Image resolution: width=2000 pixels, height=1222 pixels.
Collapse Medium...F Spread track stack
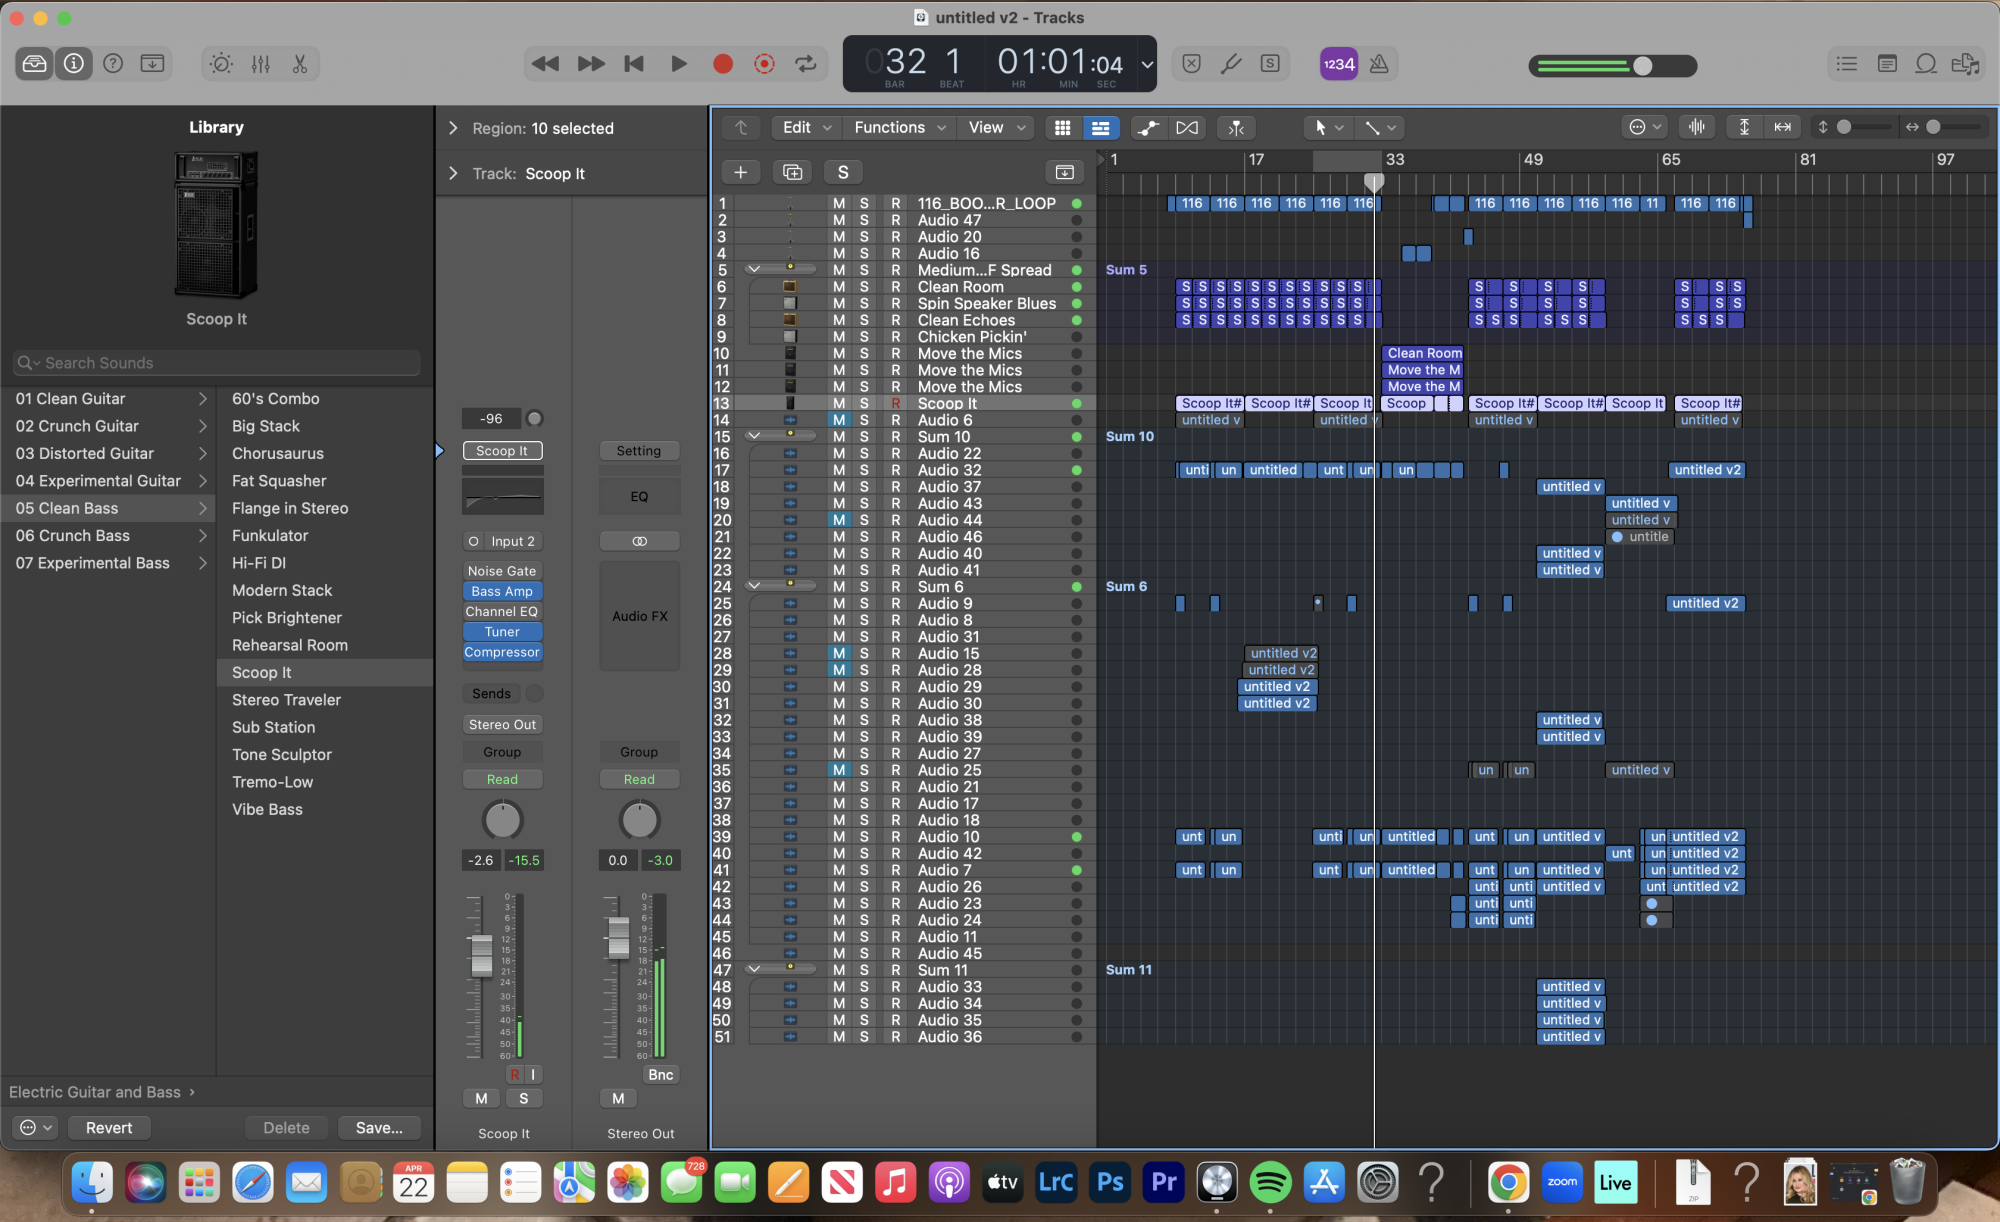click(x=754, y=269)
